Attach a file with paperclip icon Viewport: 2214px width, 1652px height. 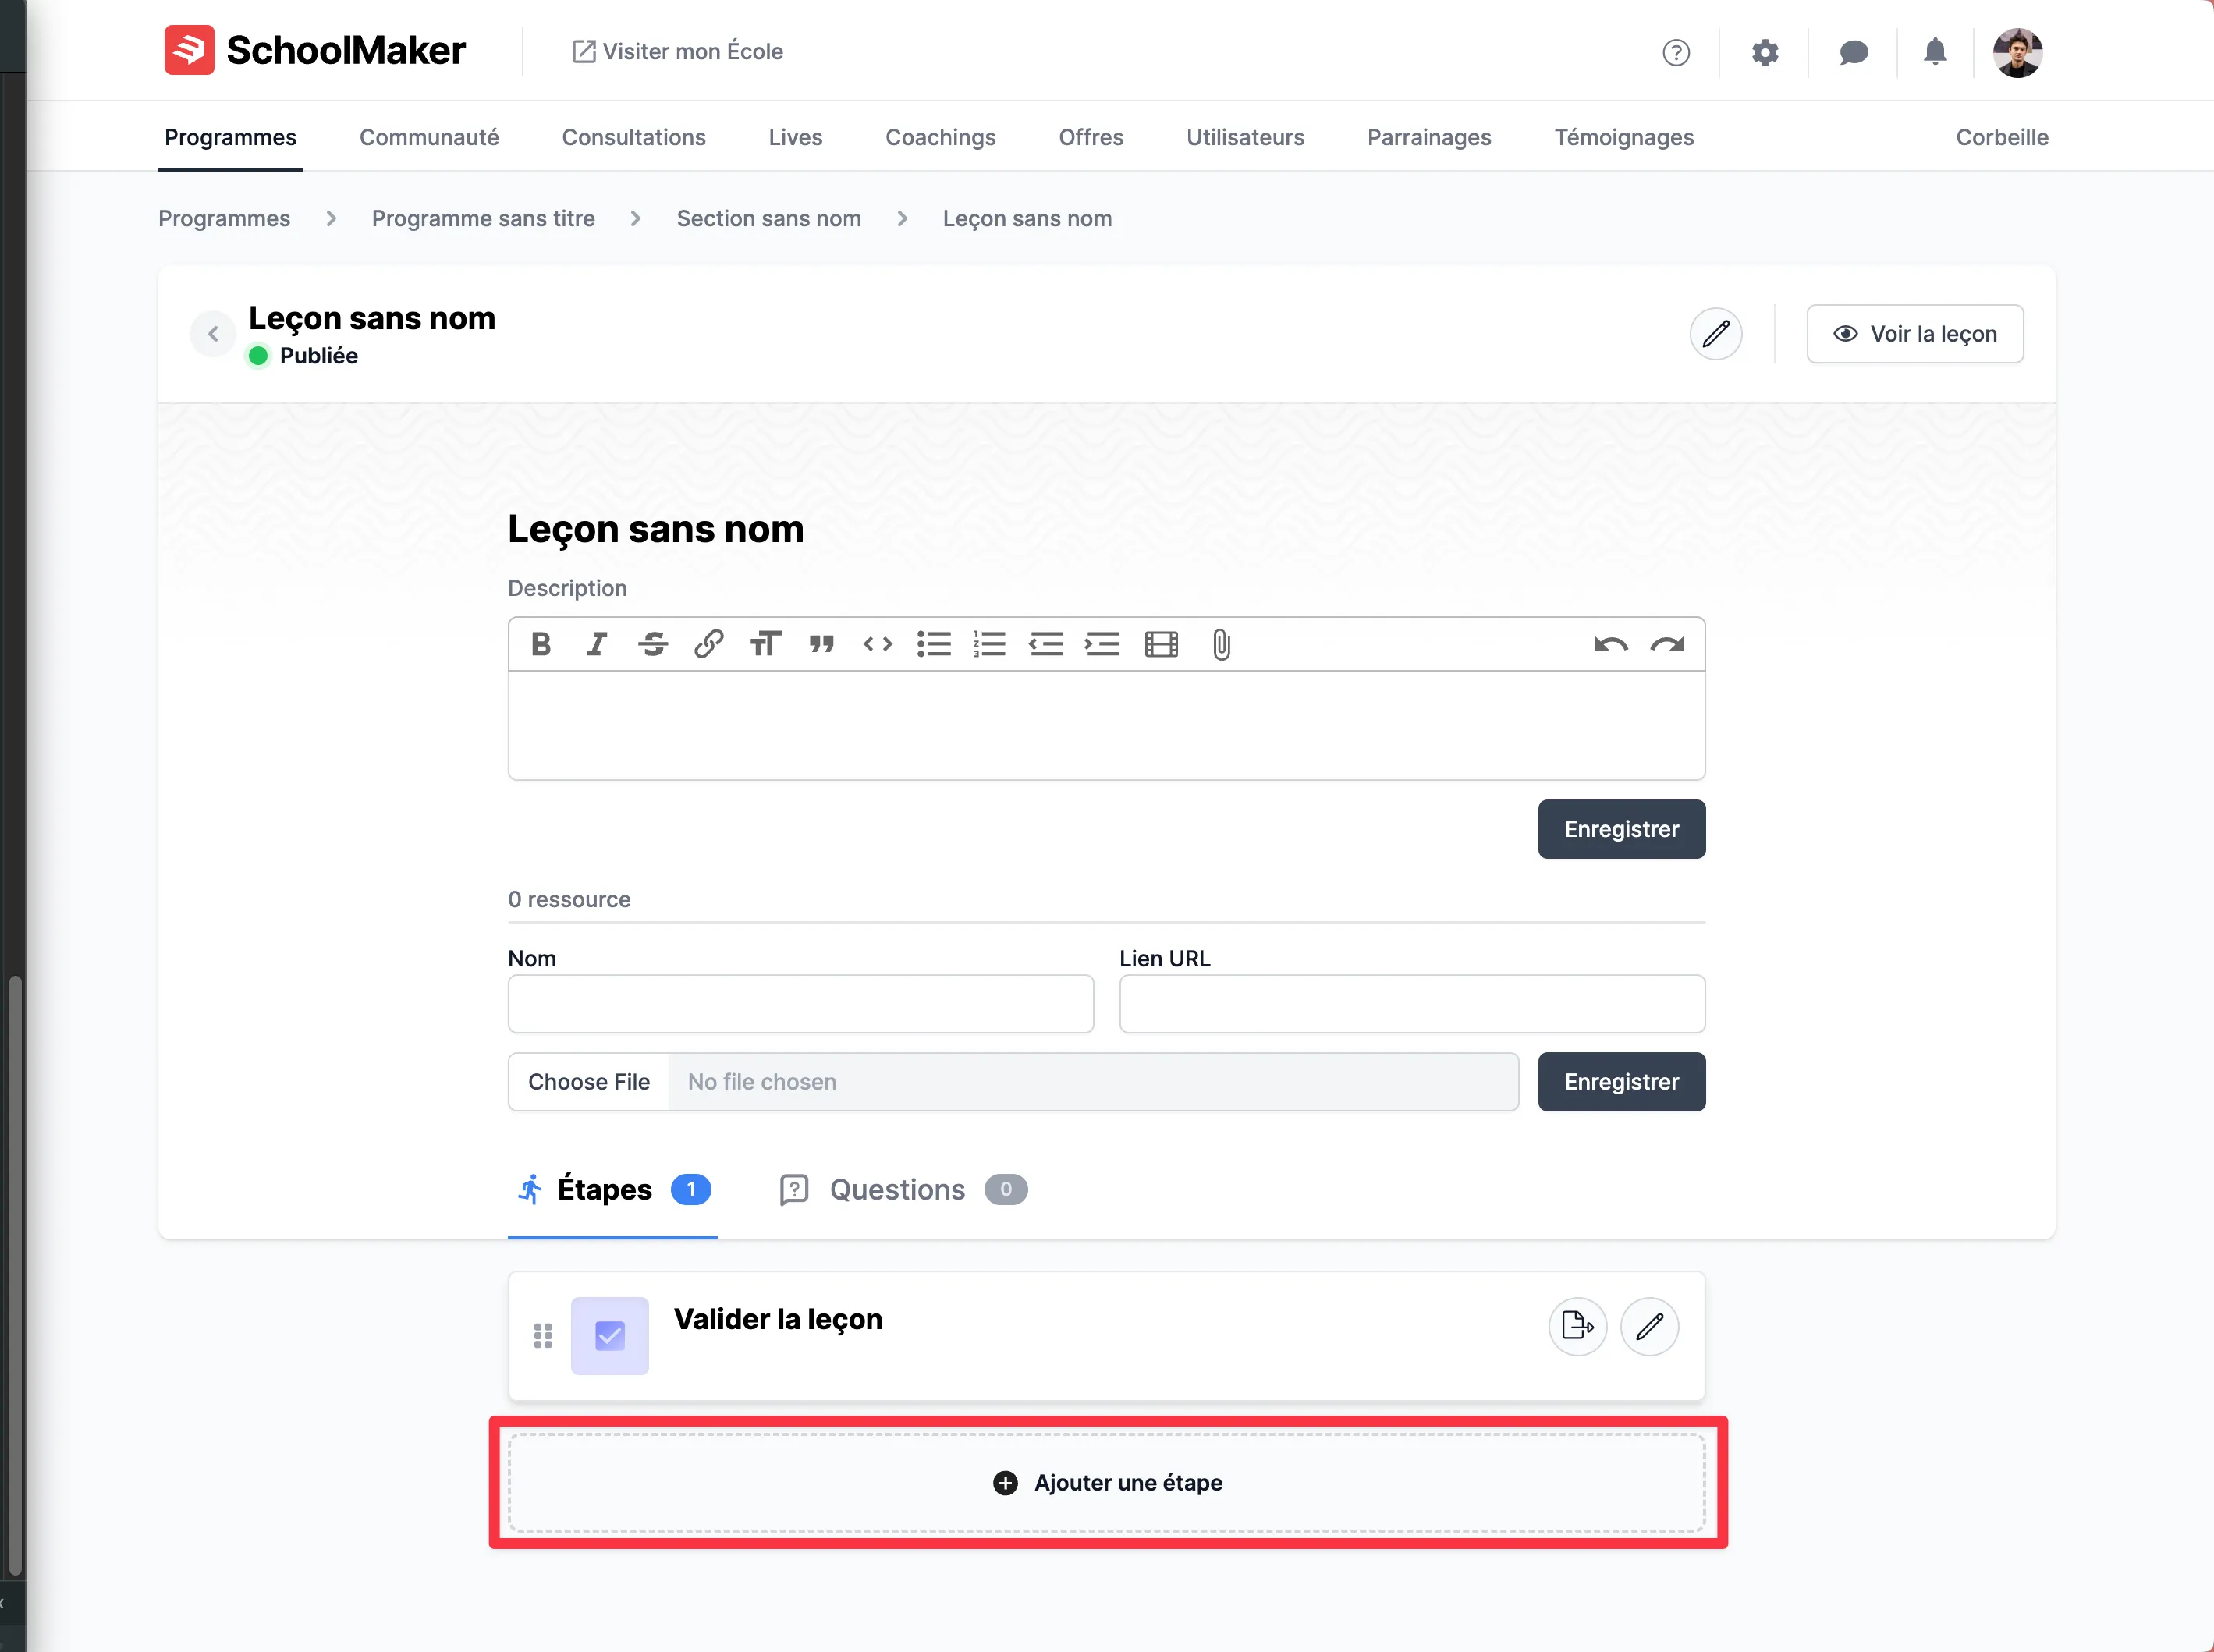tap(1221, 644)
